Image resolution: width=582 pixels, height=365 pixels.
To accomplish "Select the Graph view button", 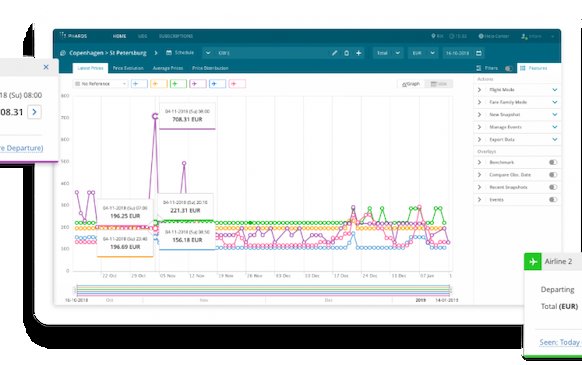I will [x=411, y=84].
